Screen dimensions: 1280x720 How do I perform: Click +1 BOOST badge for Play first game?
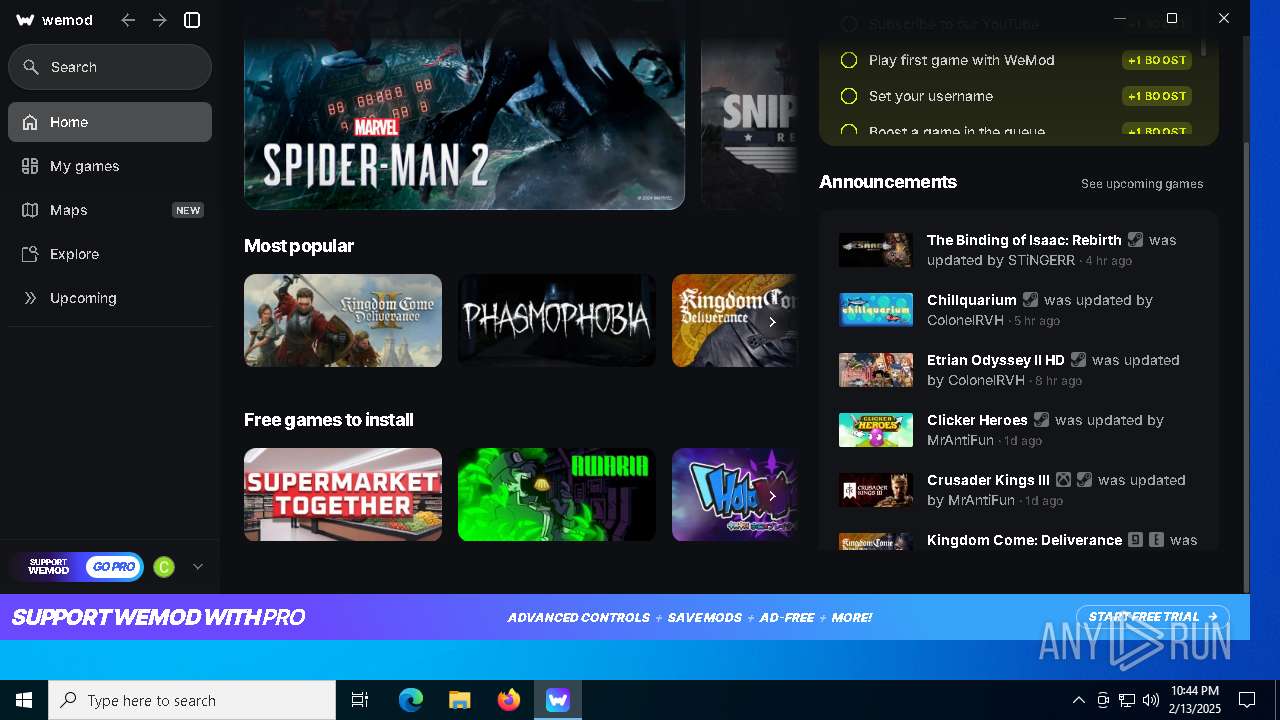point(1157,60)
